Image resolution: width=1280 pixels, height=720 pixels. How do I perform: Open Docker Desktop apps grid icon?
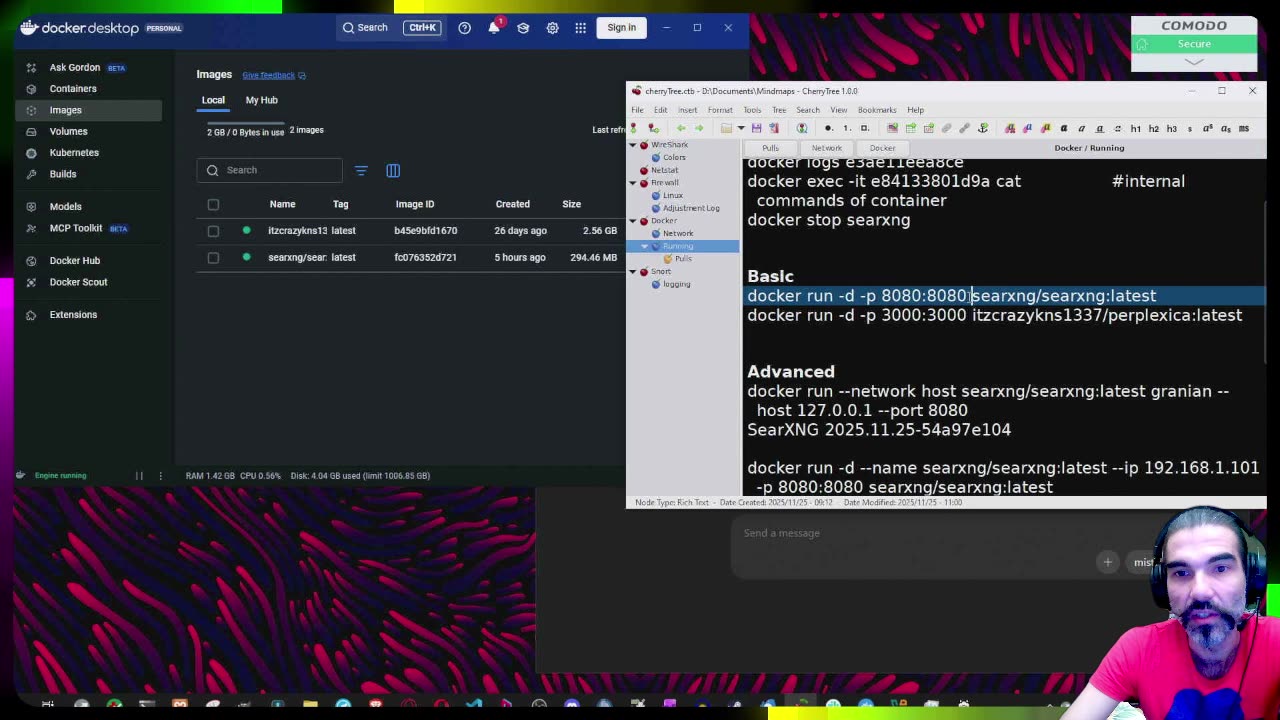click(581, 28)
